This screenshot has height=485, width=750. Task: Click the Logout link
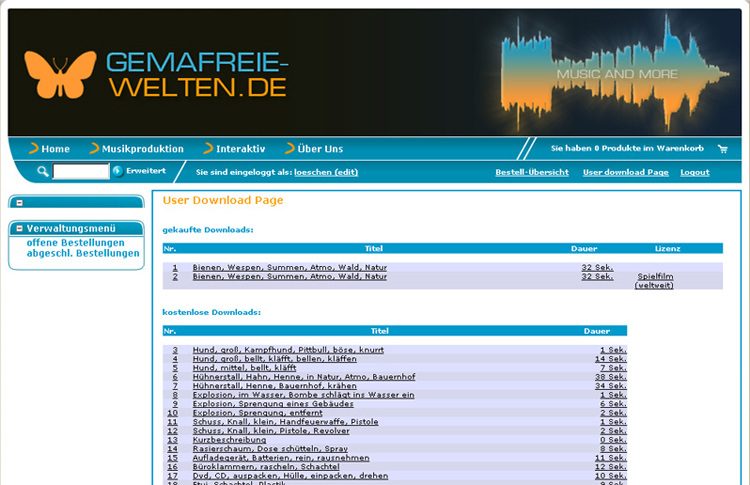click(x=694, y=172)
